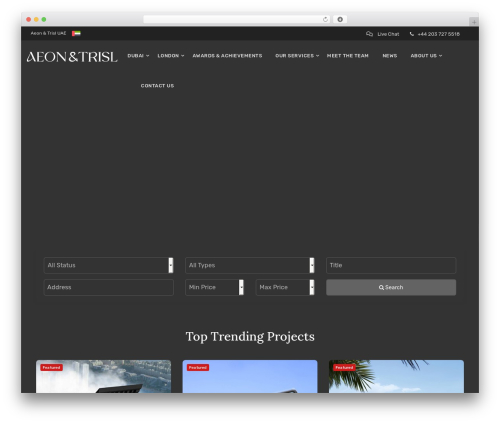This screenshot has height=423, width=500.
Task: Click Top Trending Projects heading
Action: 250,337
